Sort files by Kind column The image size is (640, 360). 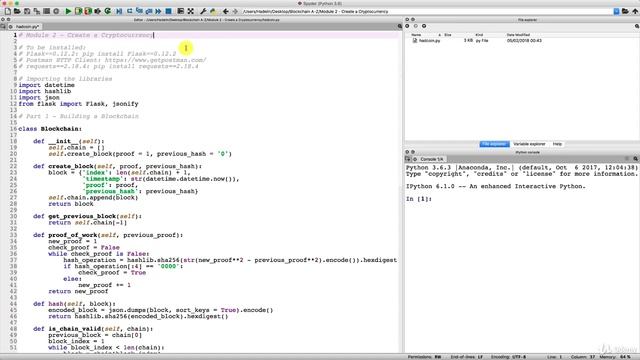tap(479, 35)
